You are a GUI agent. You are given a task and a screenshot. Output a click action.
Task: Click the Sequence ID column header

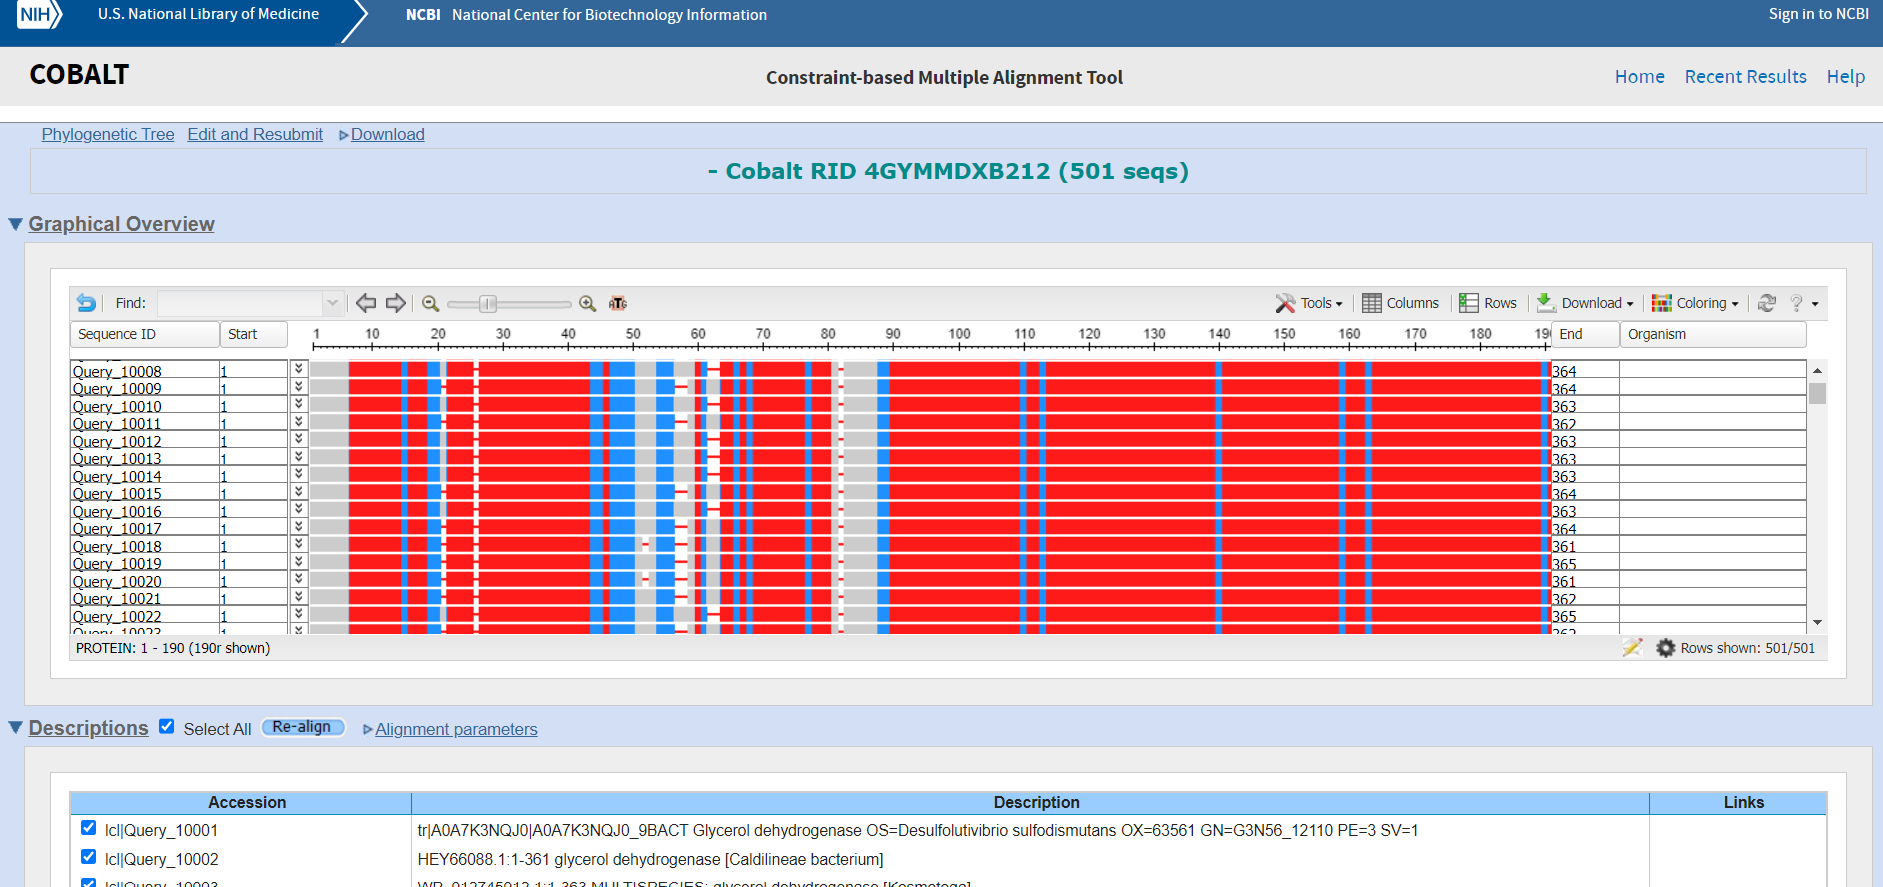[x=145, y=334]
